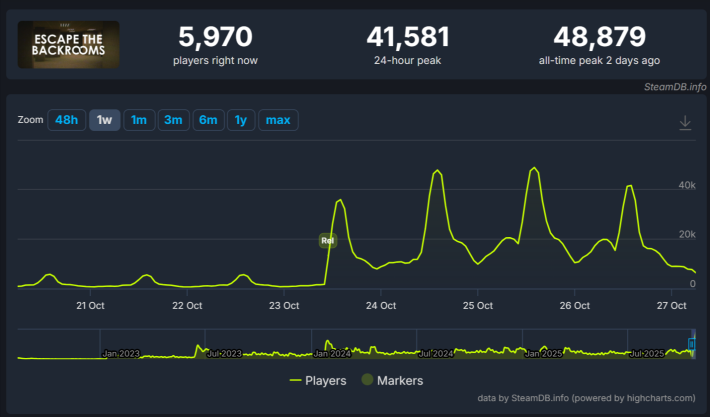Viewport: 710px width, 417px height.
Task: Click the Rel release marker on chart
Action: click(x=327, y=240)
